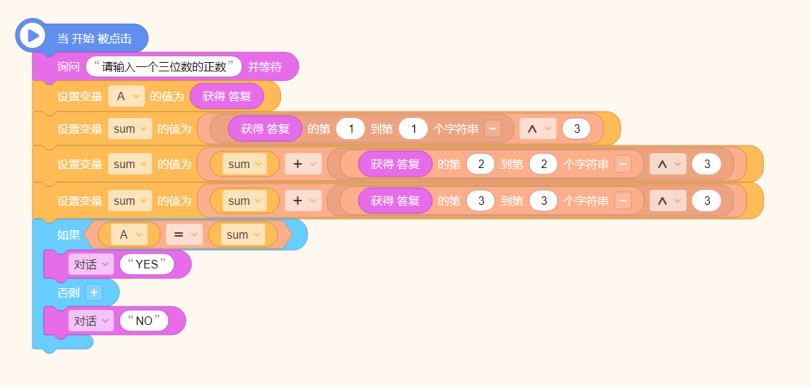Open set-variable sum dropdown in index 2 row

pyautogui.click(x=130, y=164)
